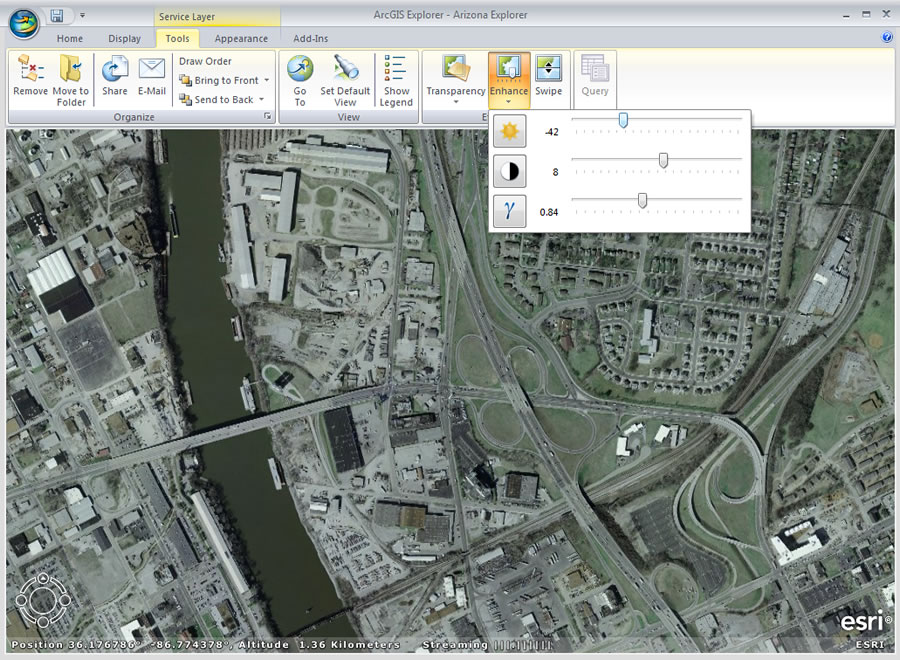The height and width of the screenshot is (660, 900).
Task: Click the brightness sun icon
Action: pyautogui.click(x=510, y=131)
